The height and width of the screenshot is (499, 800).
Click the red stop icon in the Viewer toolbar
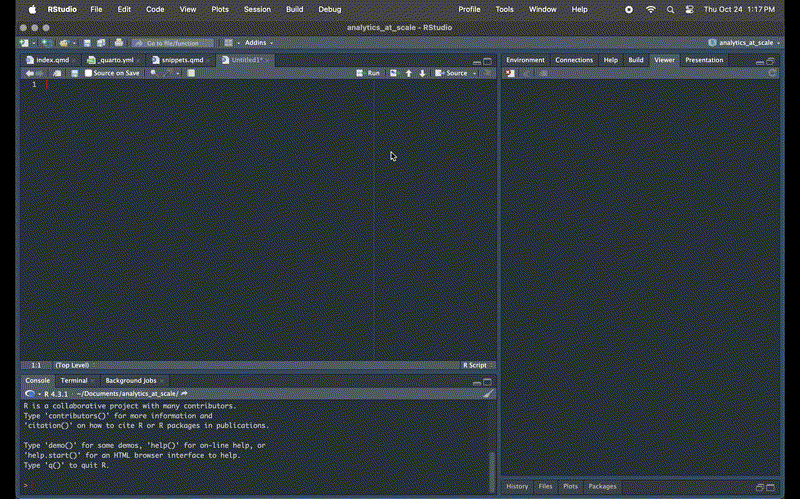pyautogui.click(x=510, y=73)
